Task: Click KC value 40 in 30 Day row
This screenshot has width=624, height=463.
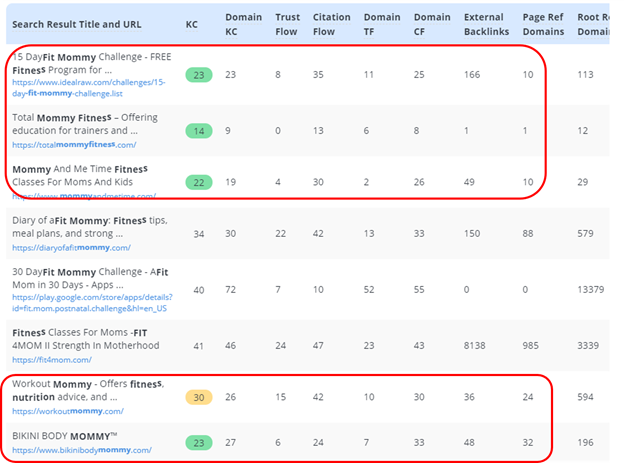Action: tap(199, 290)
